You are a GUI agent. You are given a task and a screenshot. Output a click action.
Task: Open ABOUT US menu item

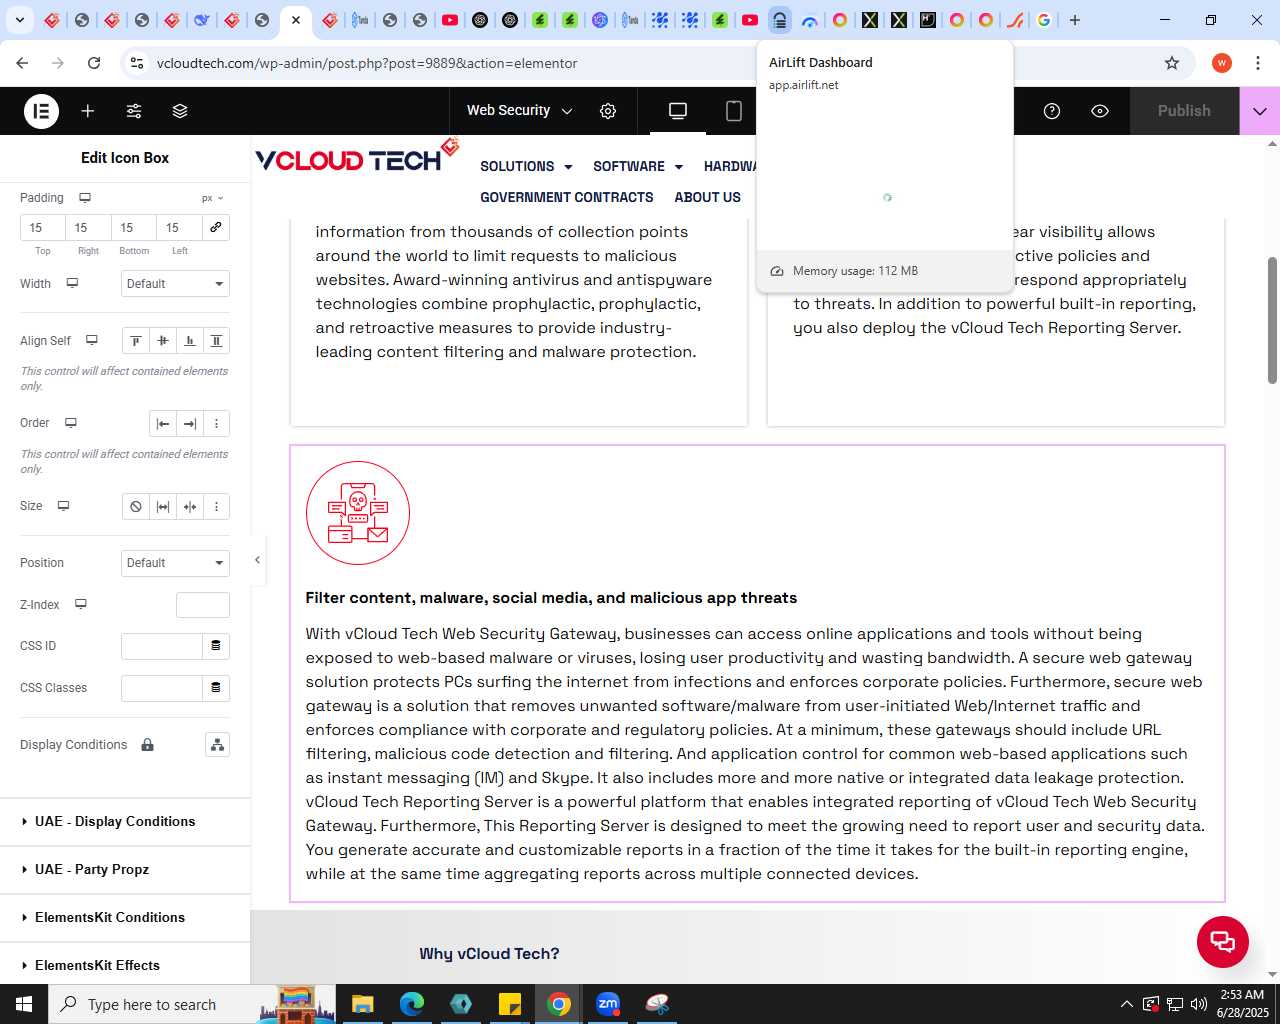coord(708,198)
